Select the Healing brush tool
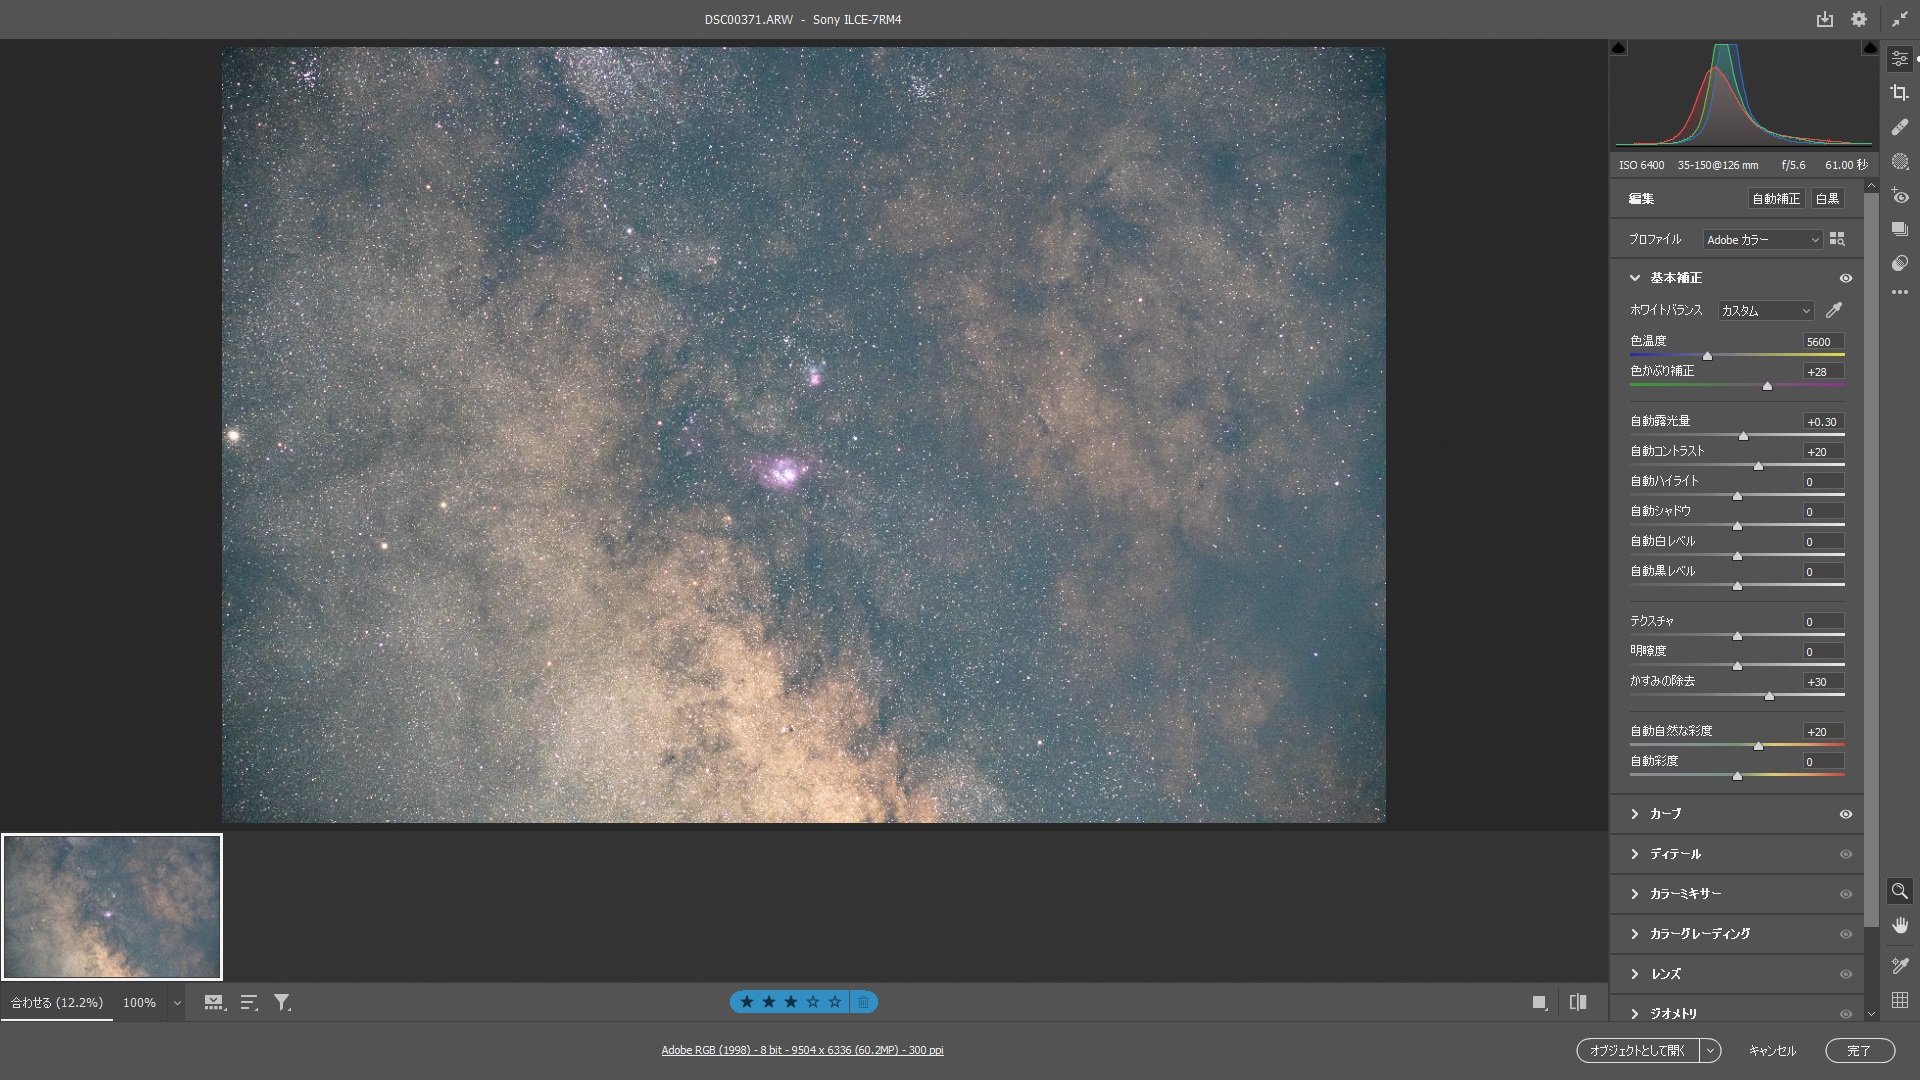This screenshot has width=1920, height=1080. click(1899, 127)
